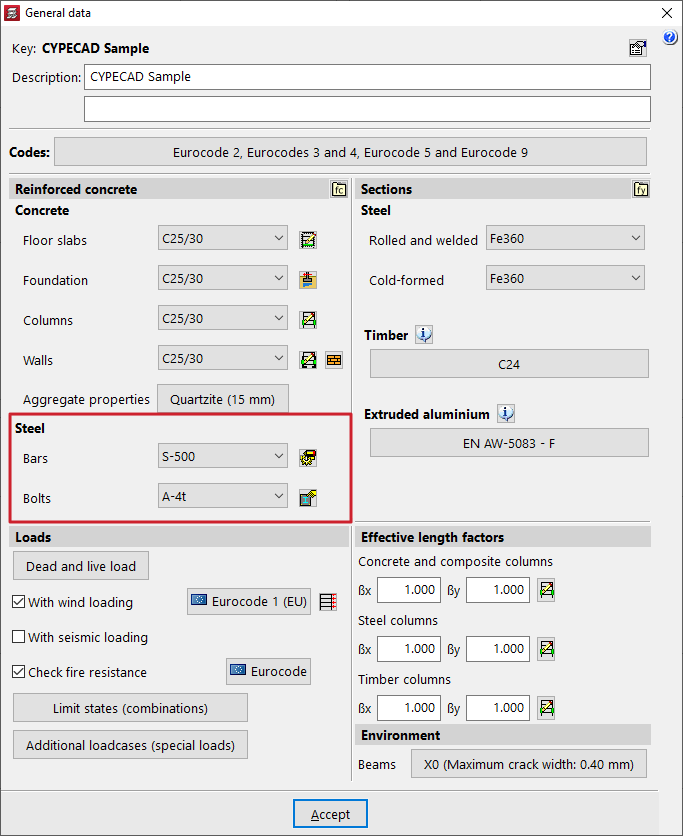Viewport: 683px width, 836px height.
Task: Click EN AW-5083 - F aluminium button
Action: [x=509, y=443]
